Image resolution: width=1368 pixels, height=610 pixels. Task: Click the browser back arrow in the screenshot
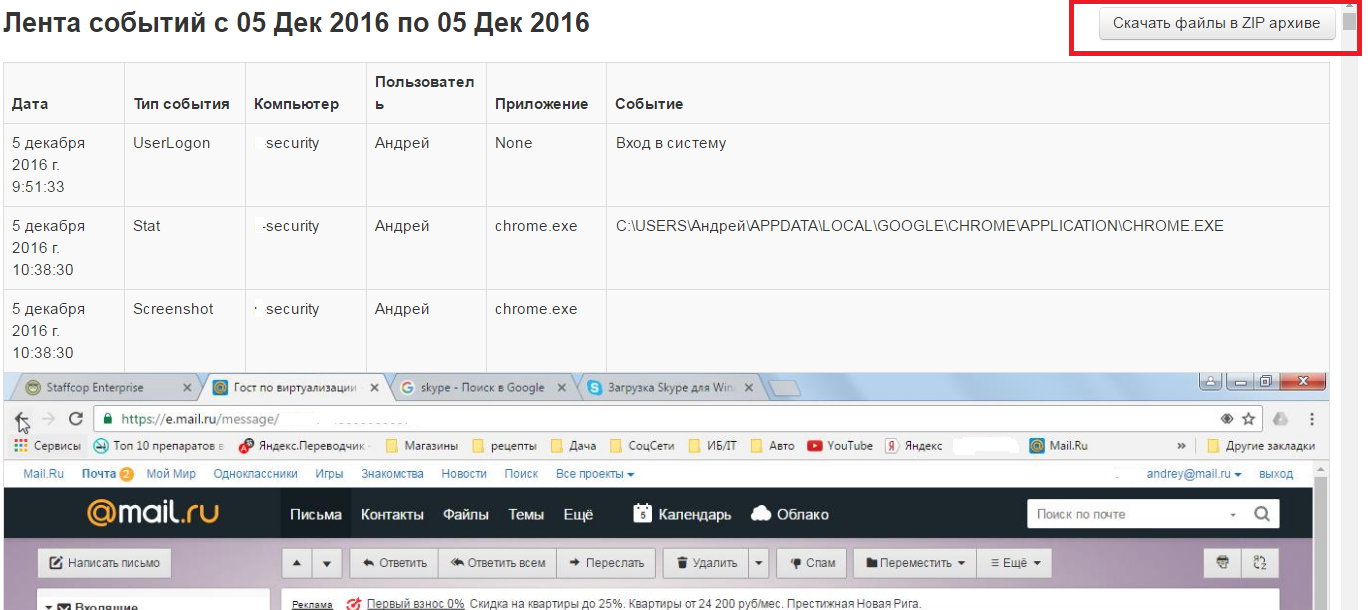tap(22, 419)
